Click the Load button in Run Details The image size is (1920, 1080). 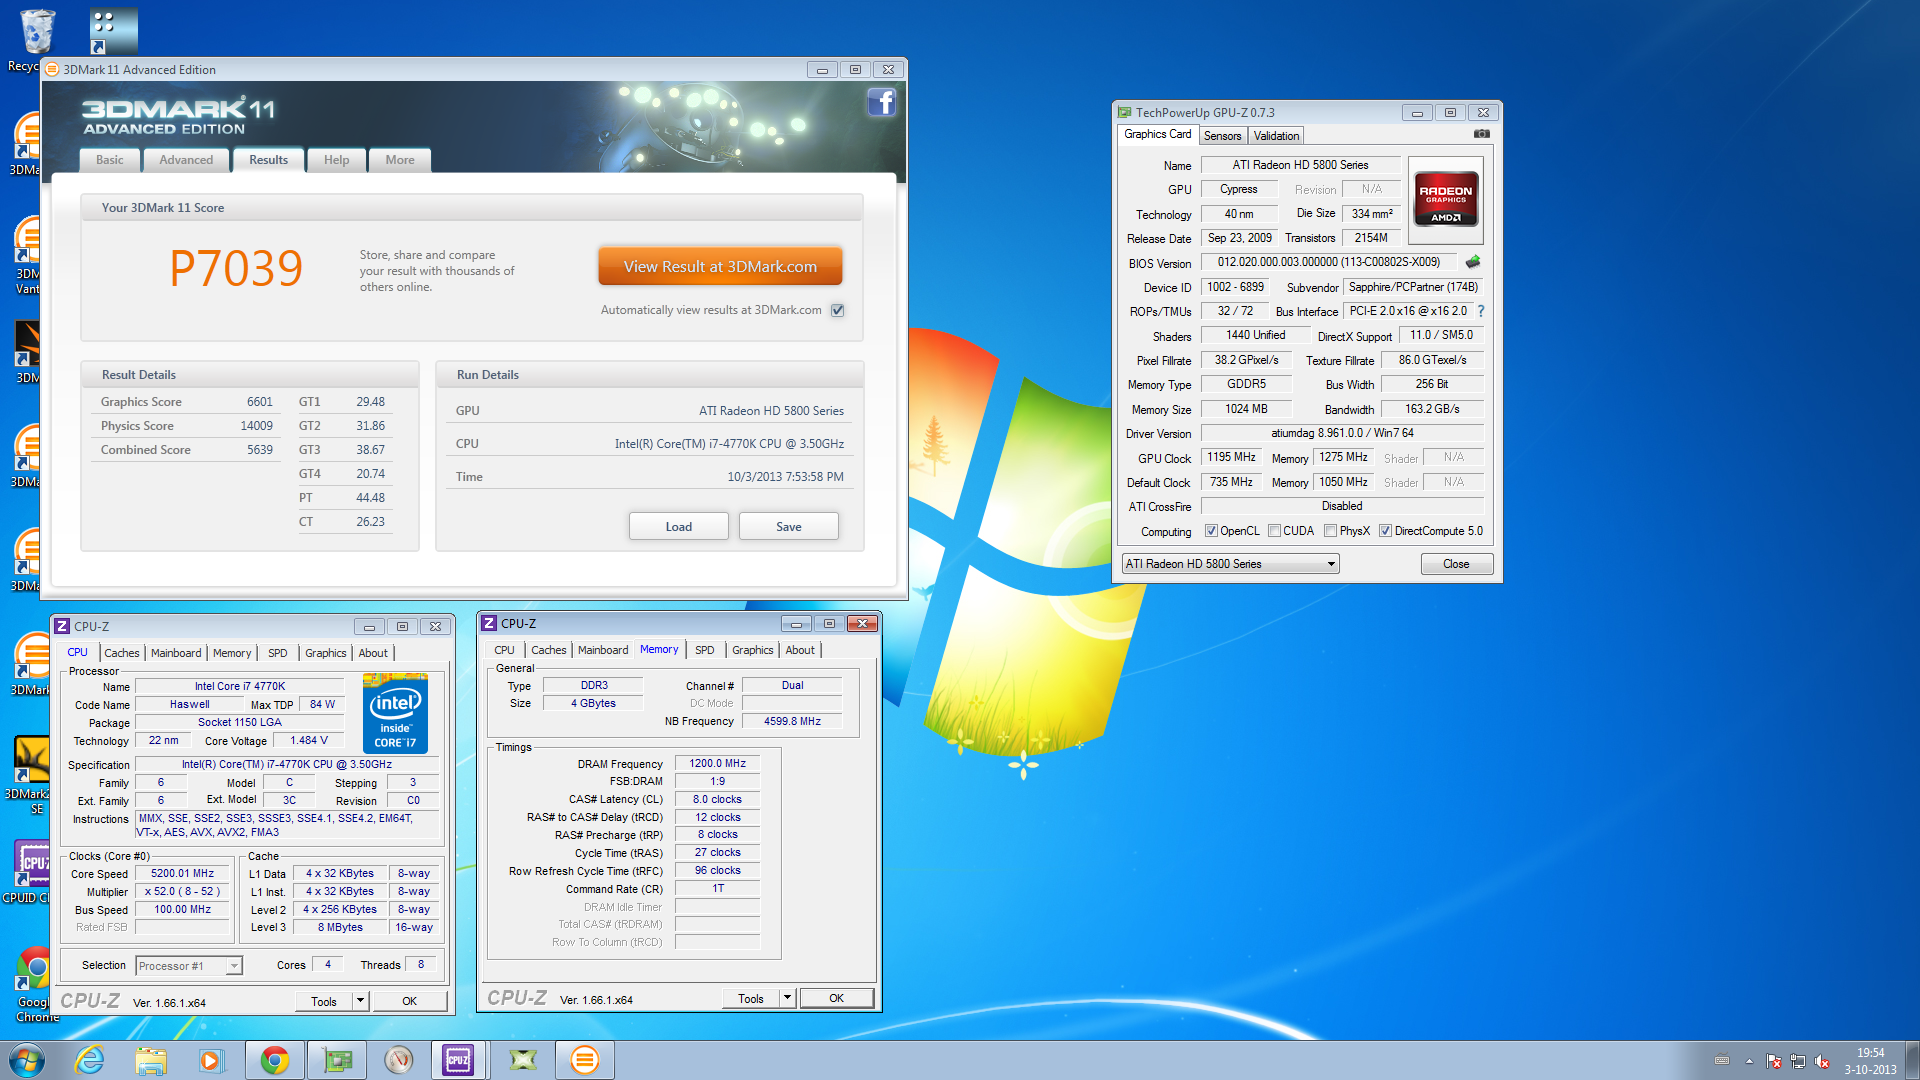click(678, 527)
